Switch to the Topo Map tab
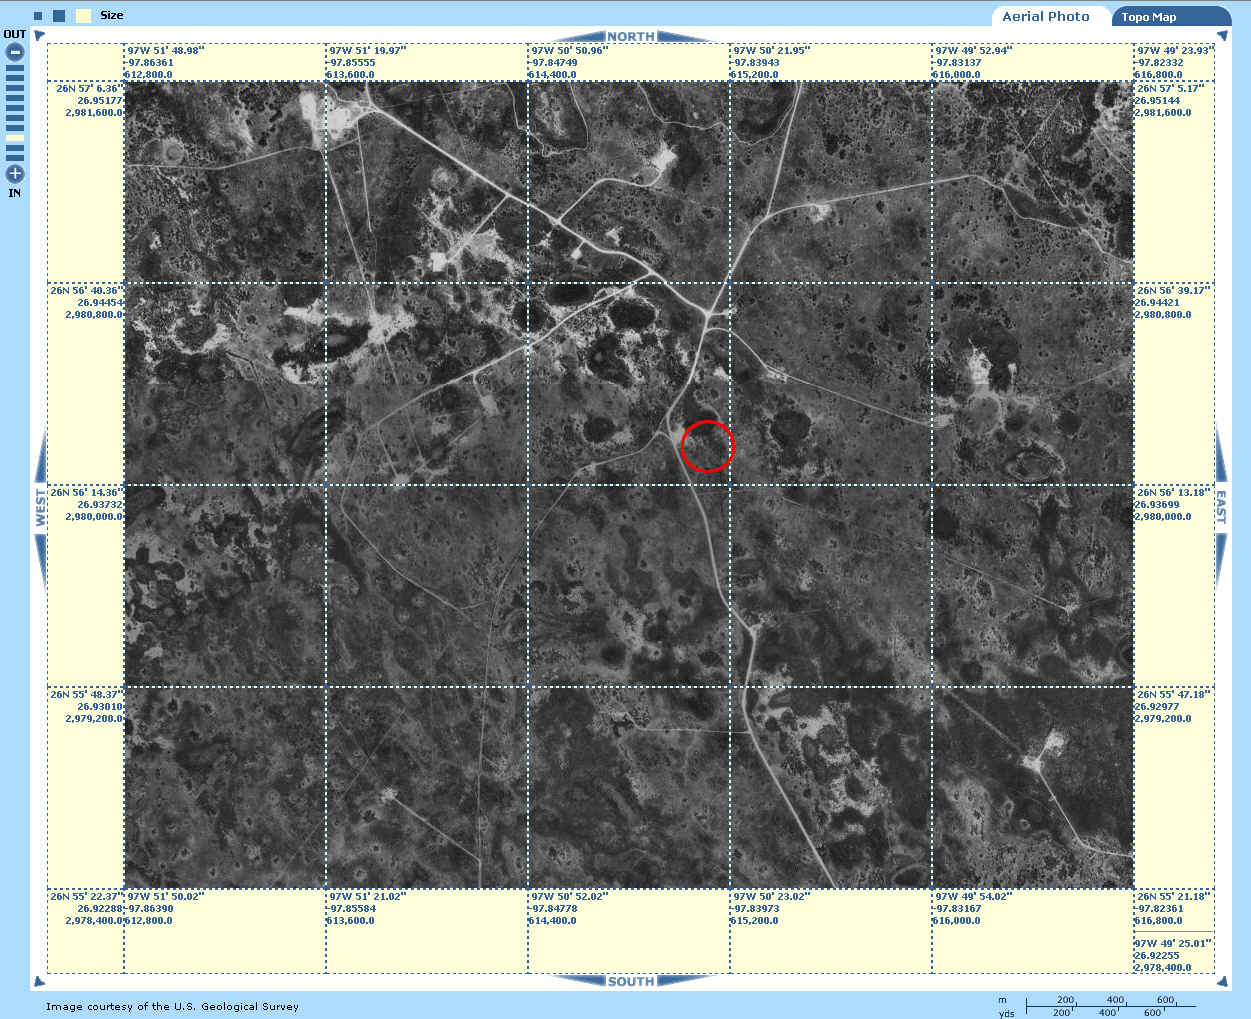This screenshot has height=1019, width=1251. tap(1148, 17)
